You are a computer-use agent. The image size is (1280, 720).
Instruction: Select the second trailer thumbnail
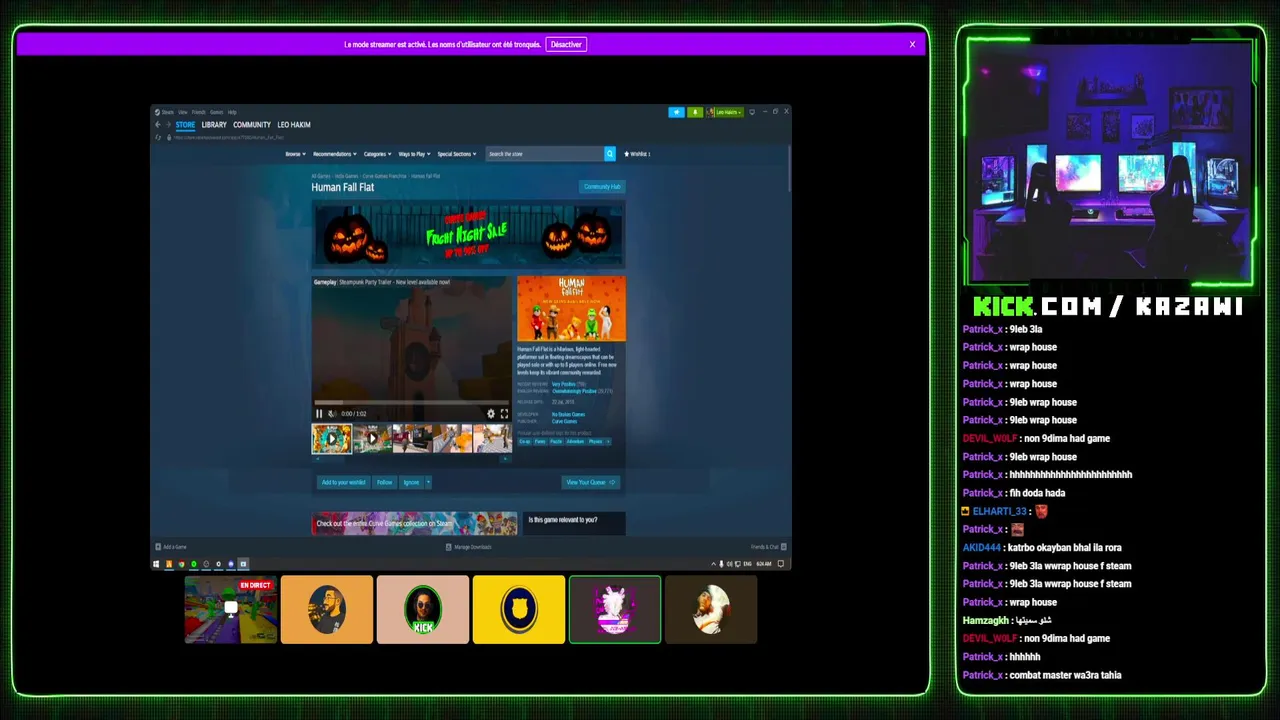[x=372, y=438]
